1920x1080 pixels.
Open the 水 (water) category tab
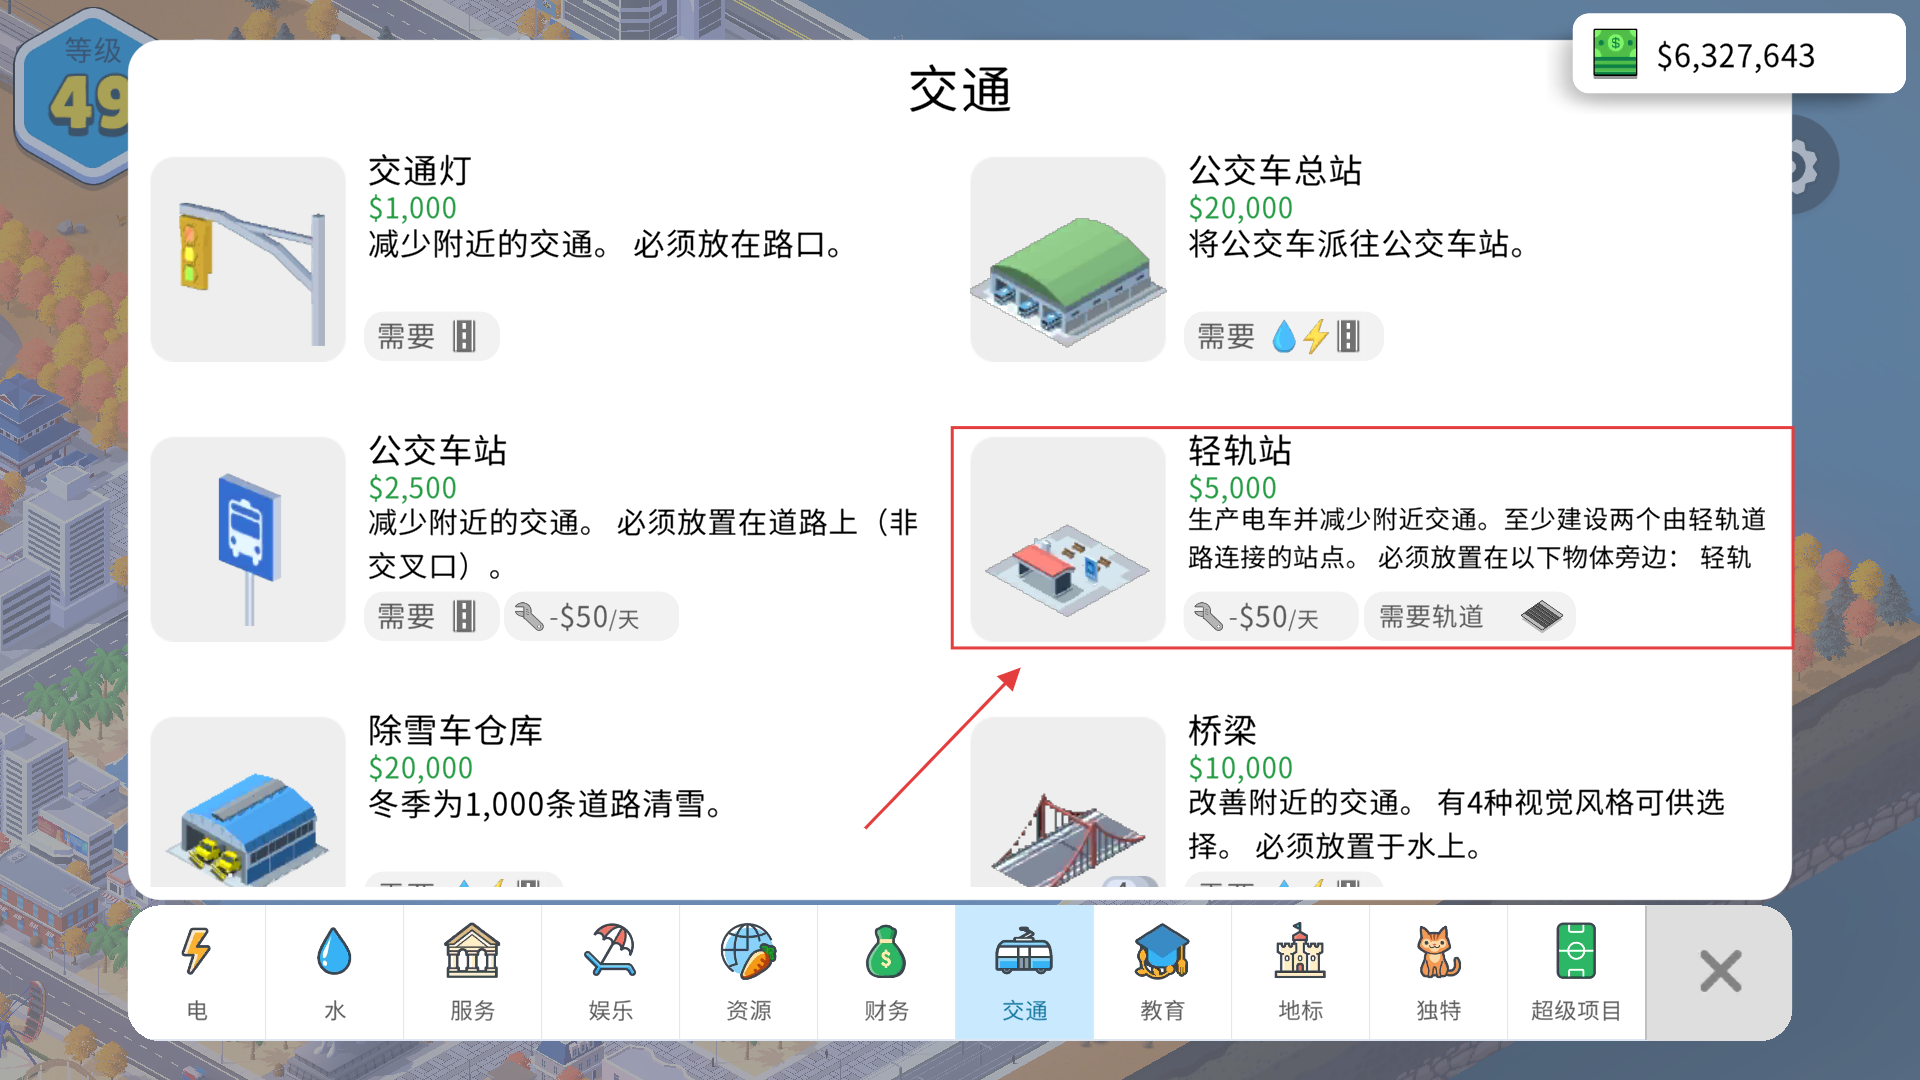tap(334, 971)
